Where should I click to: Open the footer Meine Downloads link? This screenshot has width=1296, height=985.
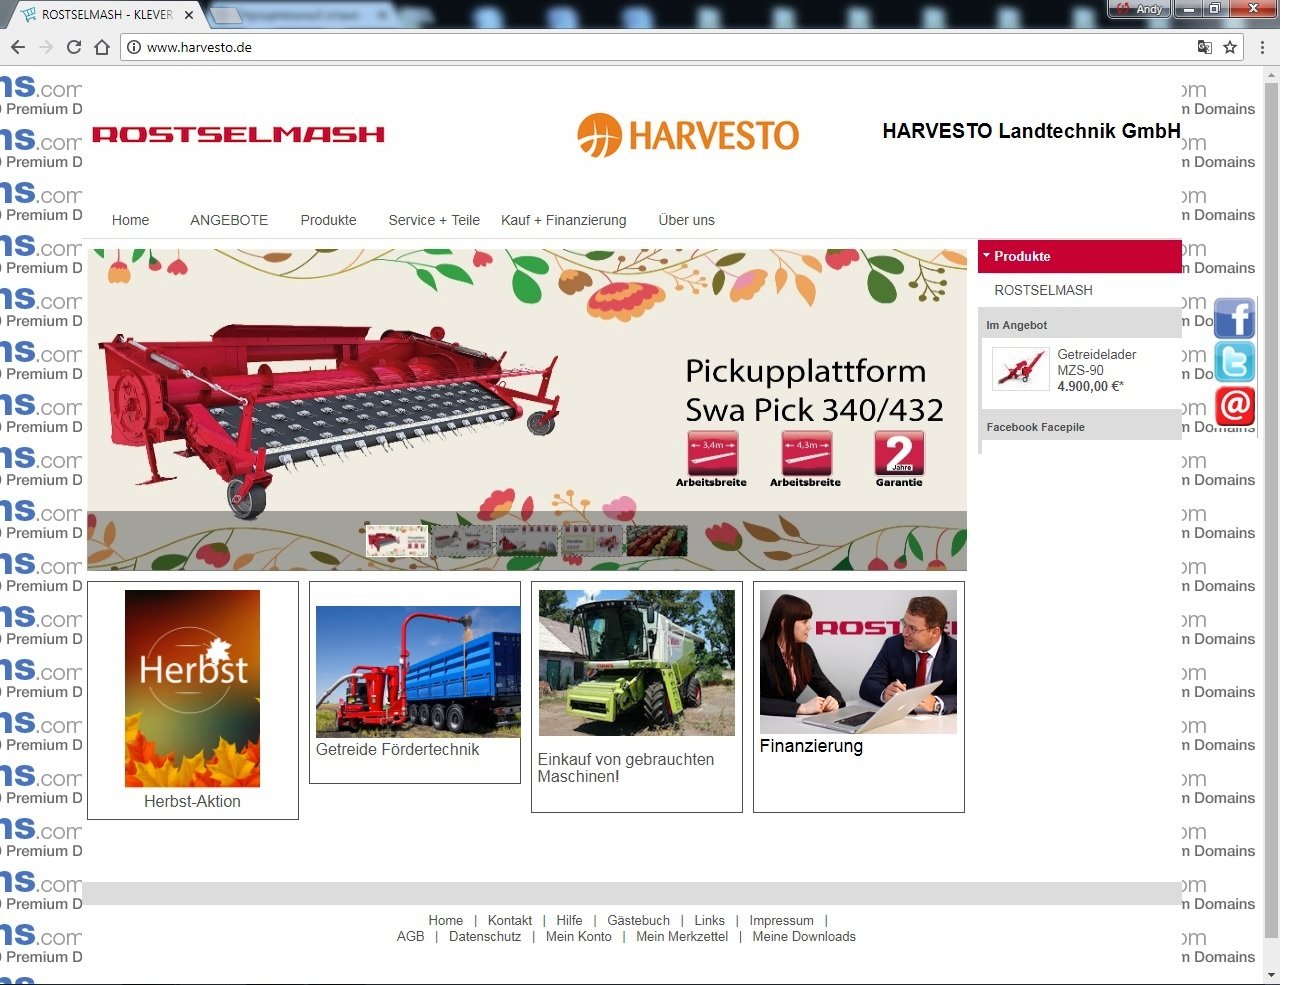pos(804,937)
